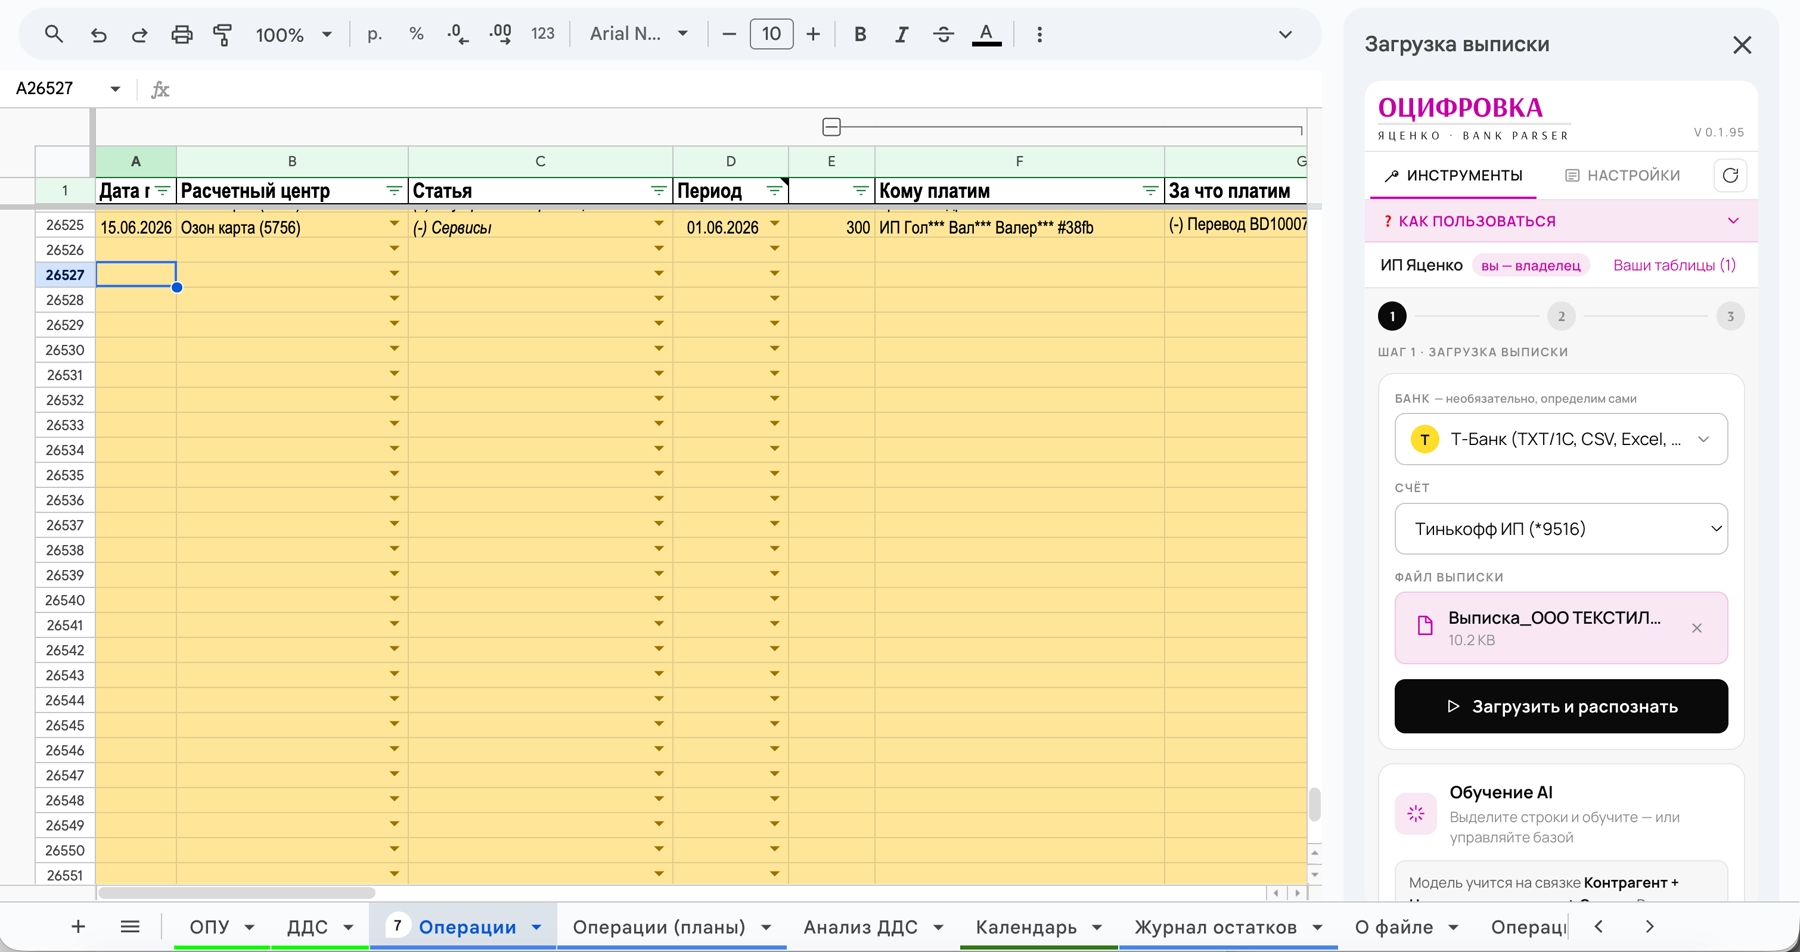Image resolution: width=1800 pixels, height=952 pixels.
Task: Select row 26530 header
Action: point(65,350)
